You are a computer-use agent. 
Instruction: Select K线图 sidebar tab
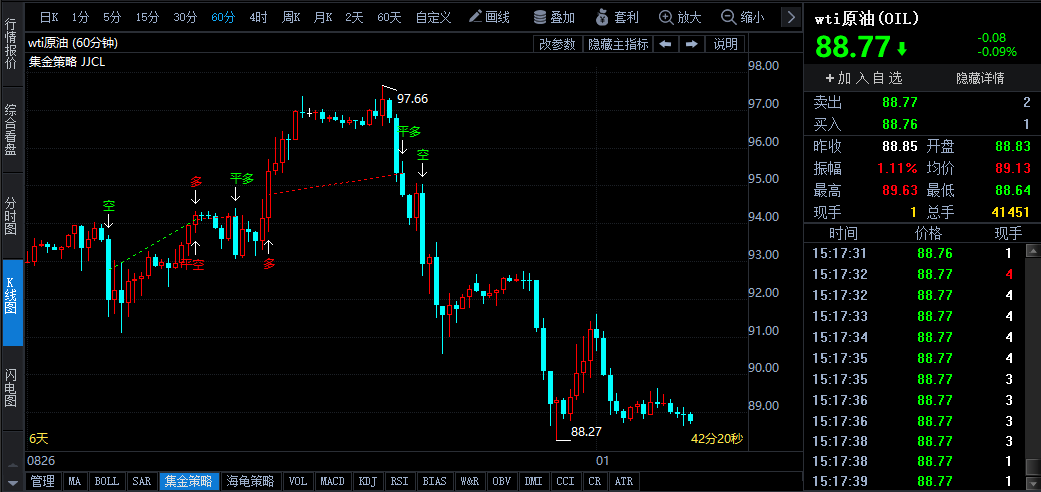[12, 302]
